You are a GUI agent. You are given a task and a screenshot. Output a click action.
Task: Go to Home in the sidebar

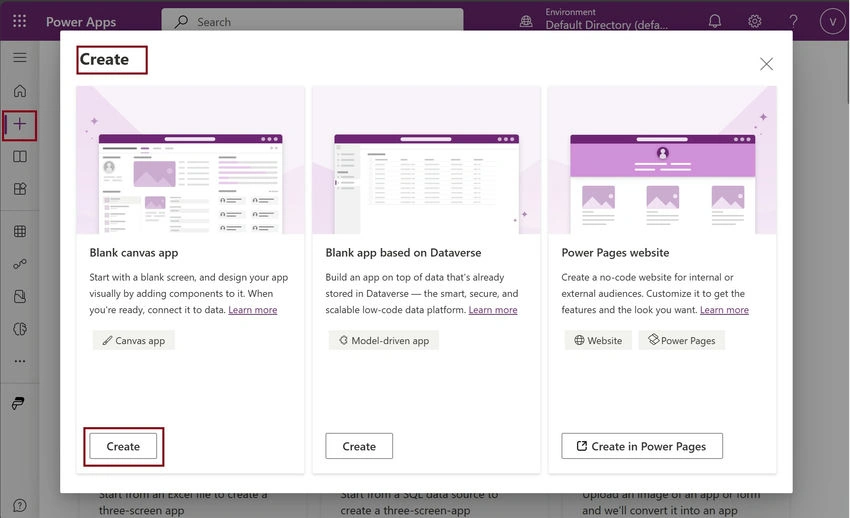click(x=20, y=90)
